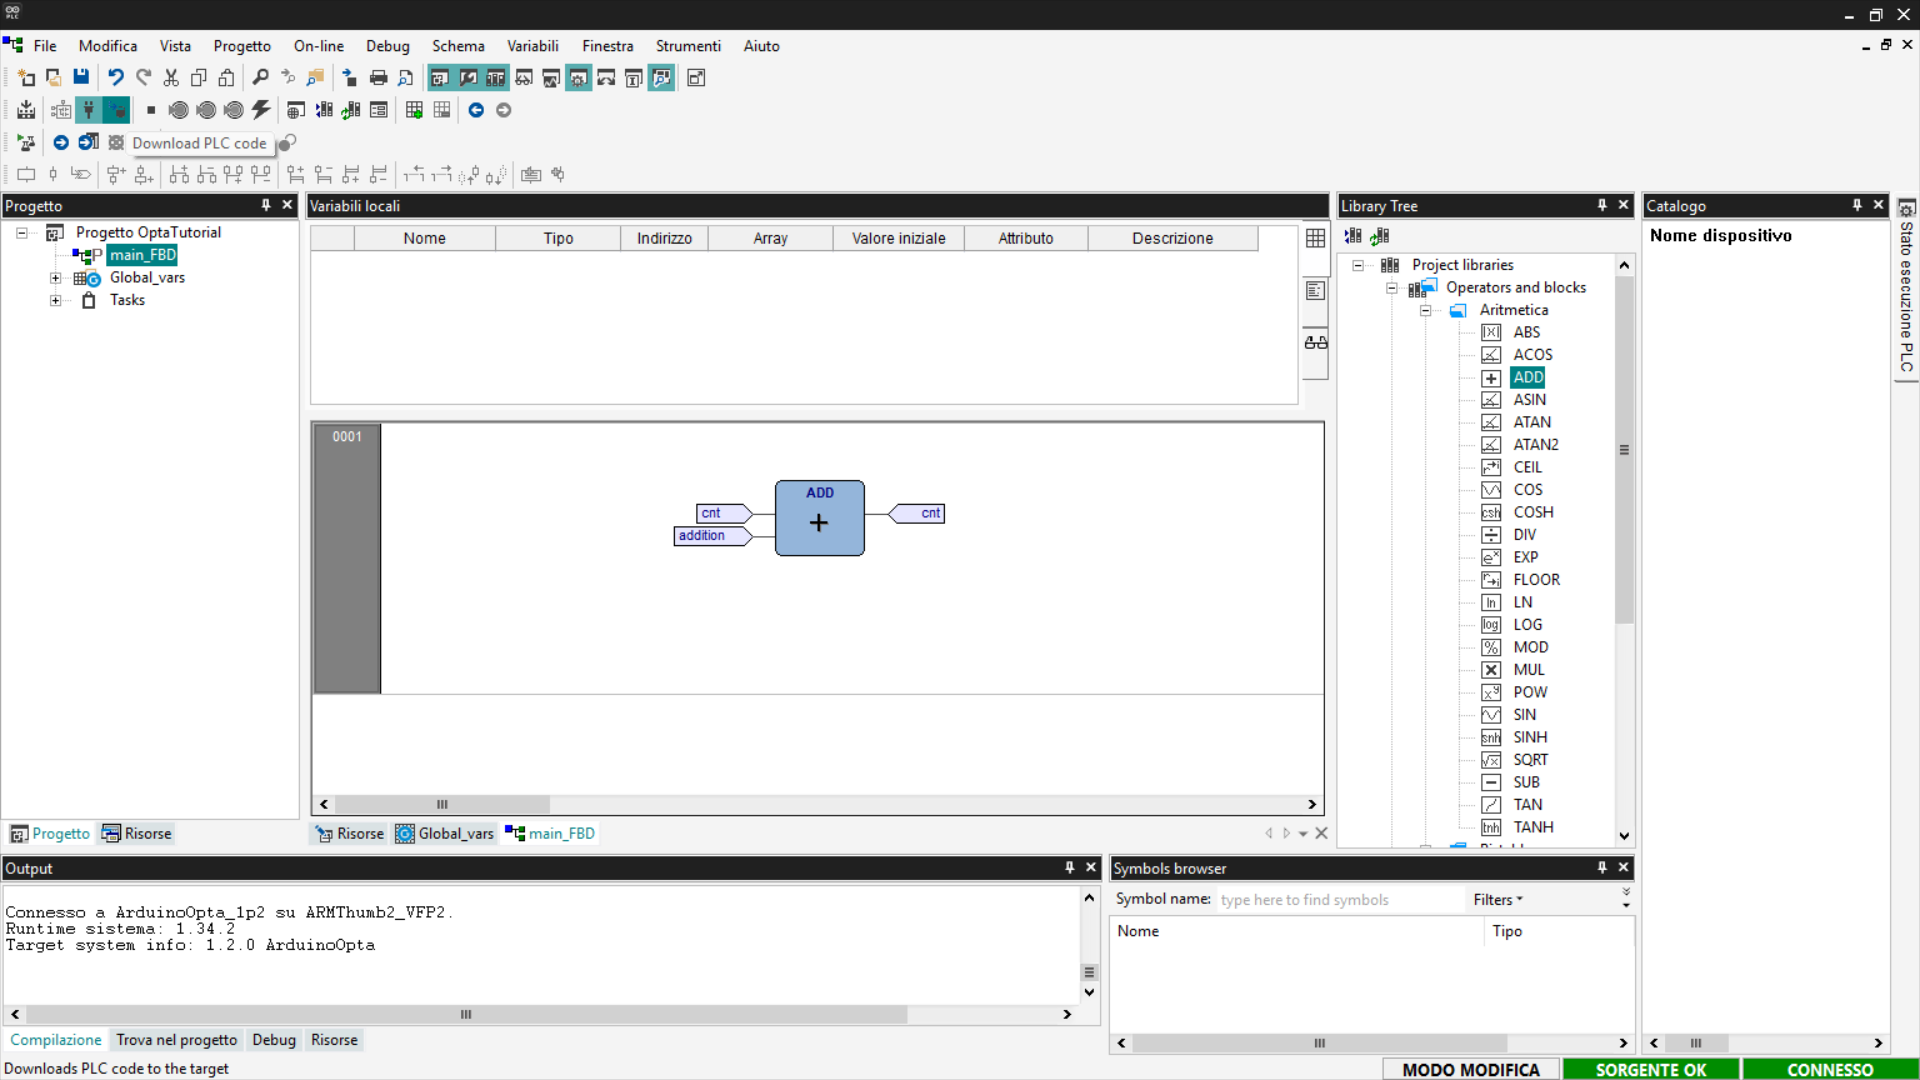Expand the Global_vars tree node
Viewport: 1920px width, 1080px height.
(56, 278)
